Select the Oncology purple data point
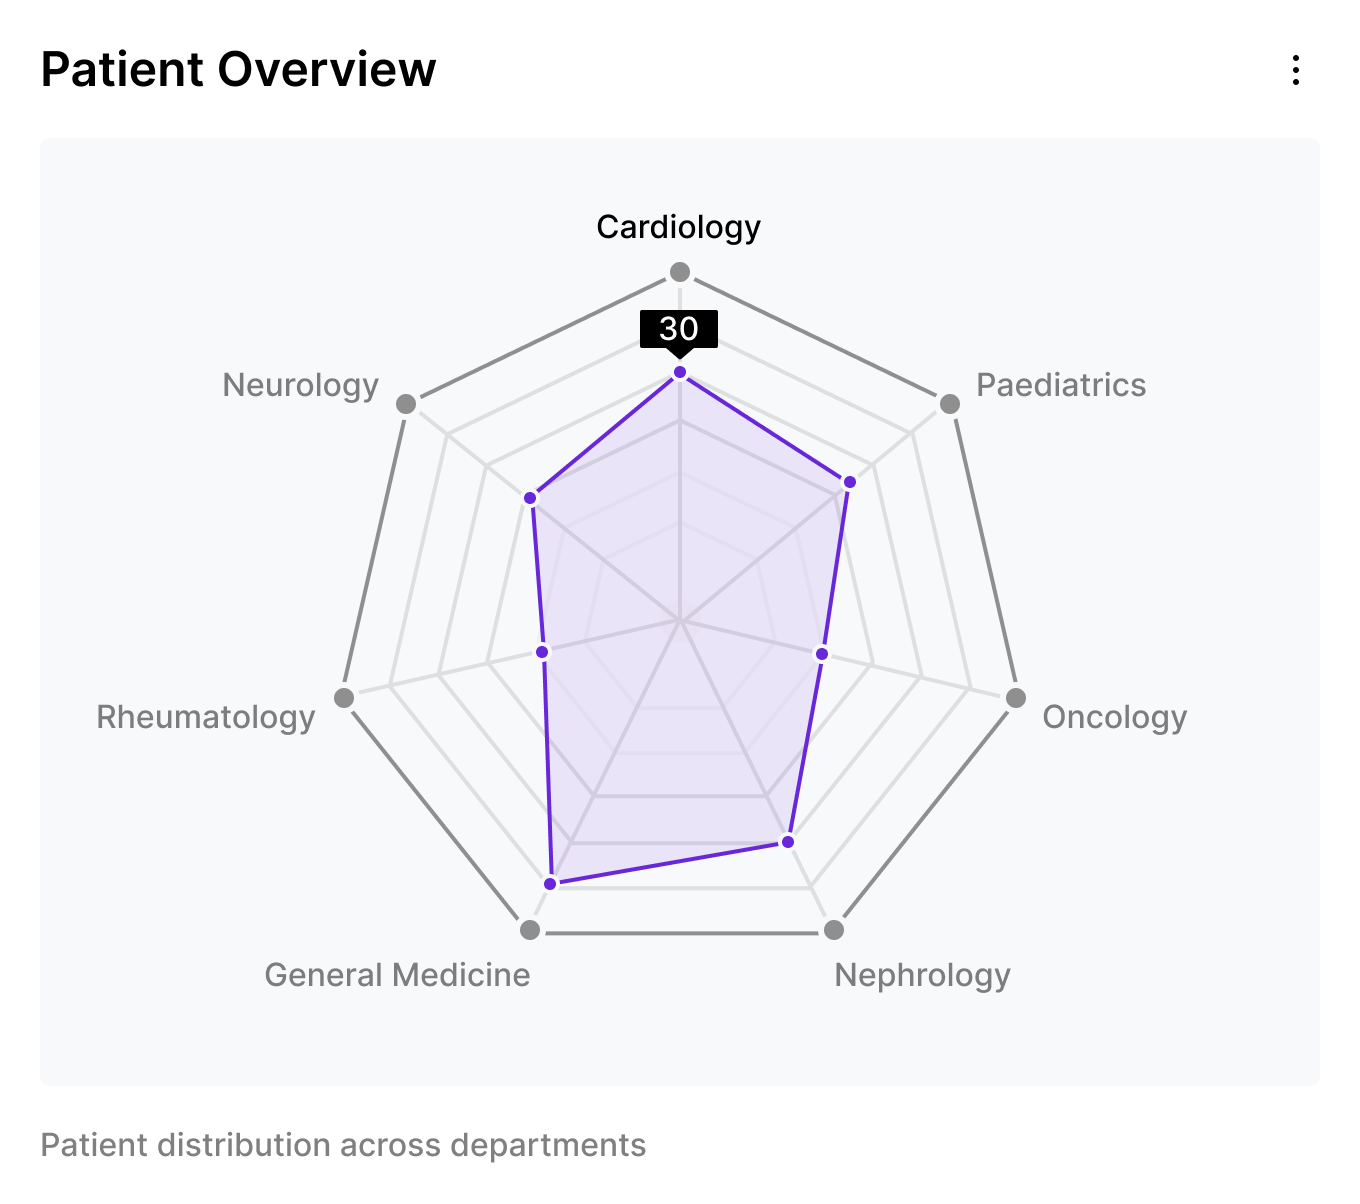Image resolution: width=1360 pixels, height=1204 pixels. pos(822,654)
